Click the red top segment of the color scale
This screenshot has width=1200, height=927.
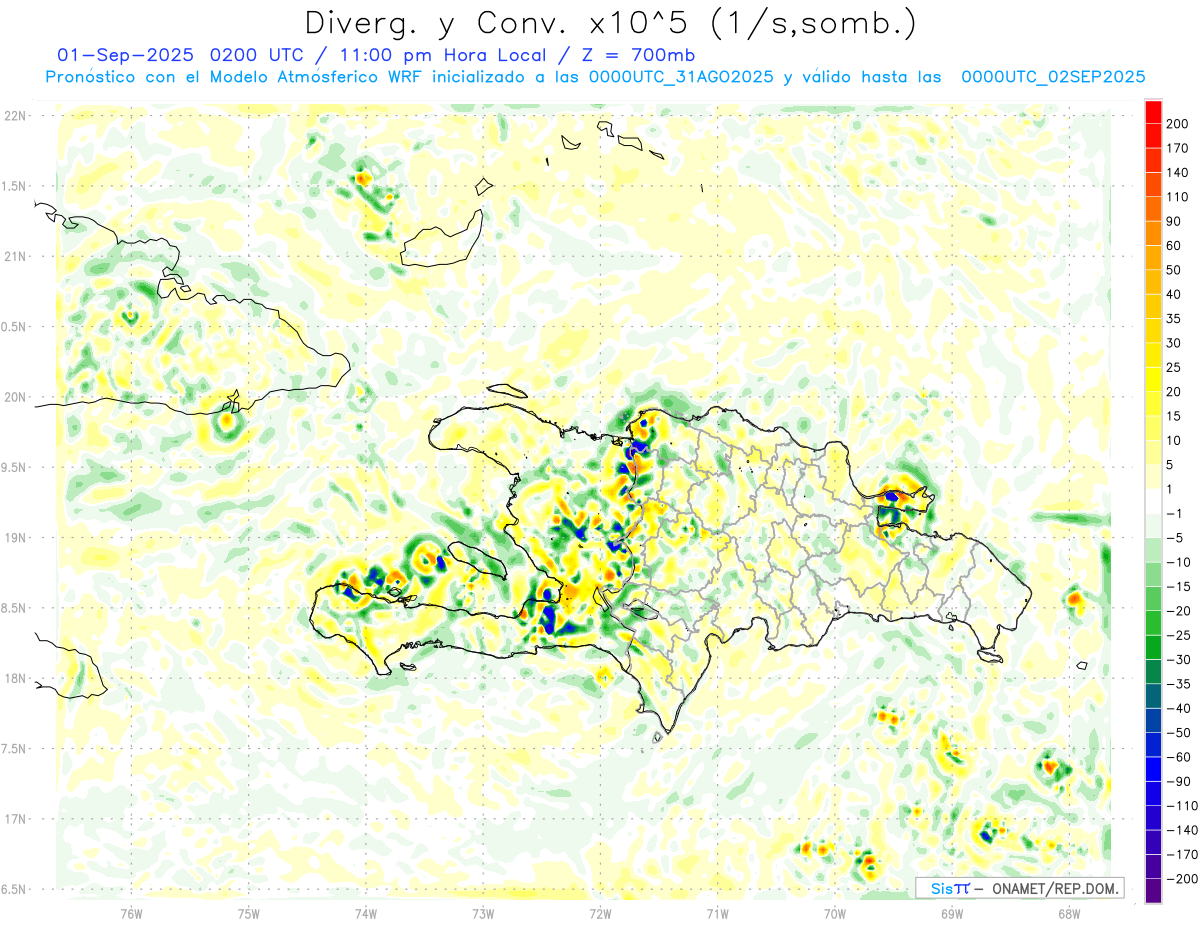coord(1153,112)
